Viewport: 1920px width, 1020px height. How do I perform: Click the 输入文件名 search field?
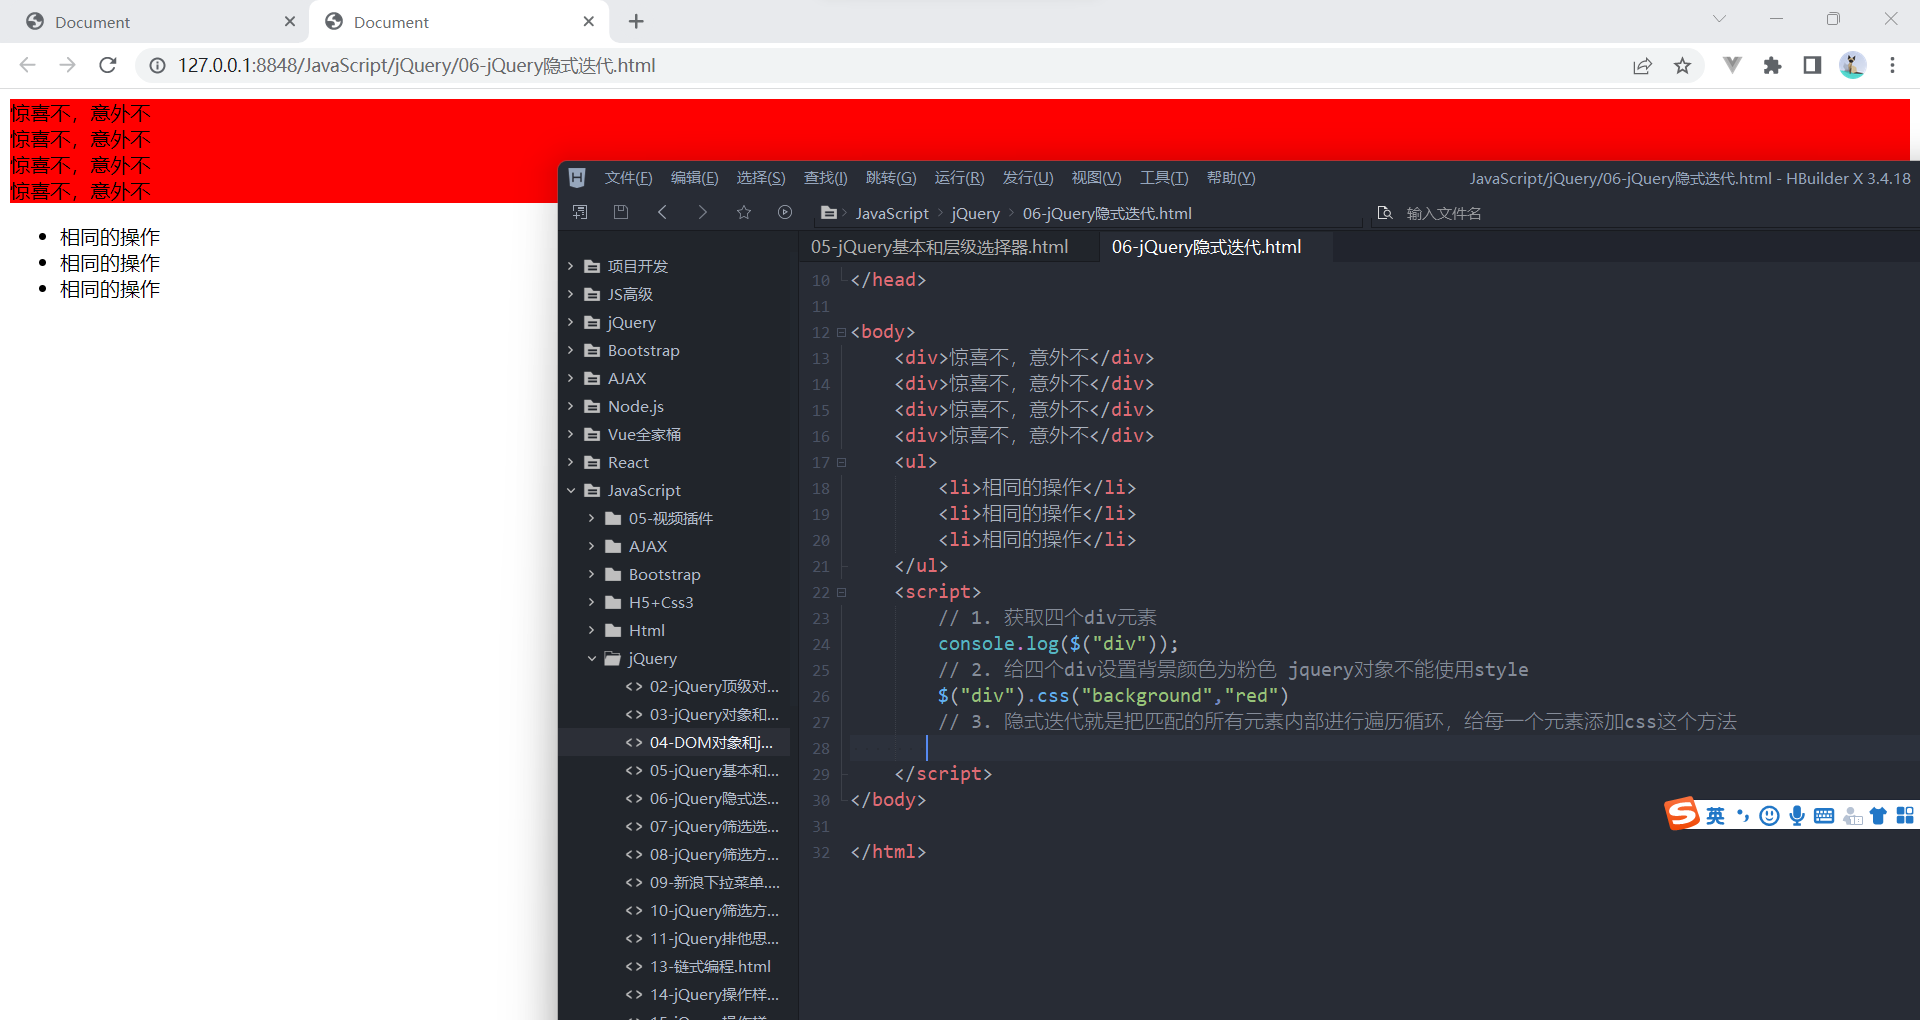pyautogui.click(x=1444, y=213)
